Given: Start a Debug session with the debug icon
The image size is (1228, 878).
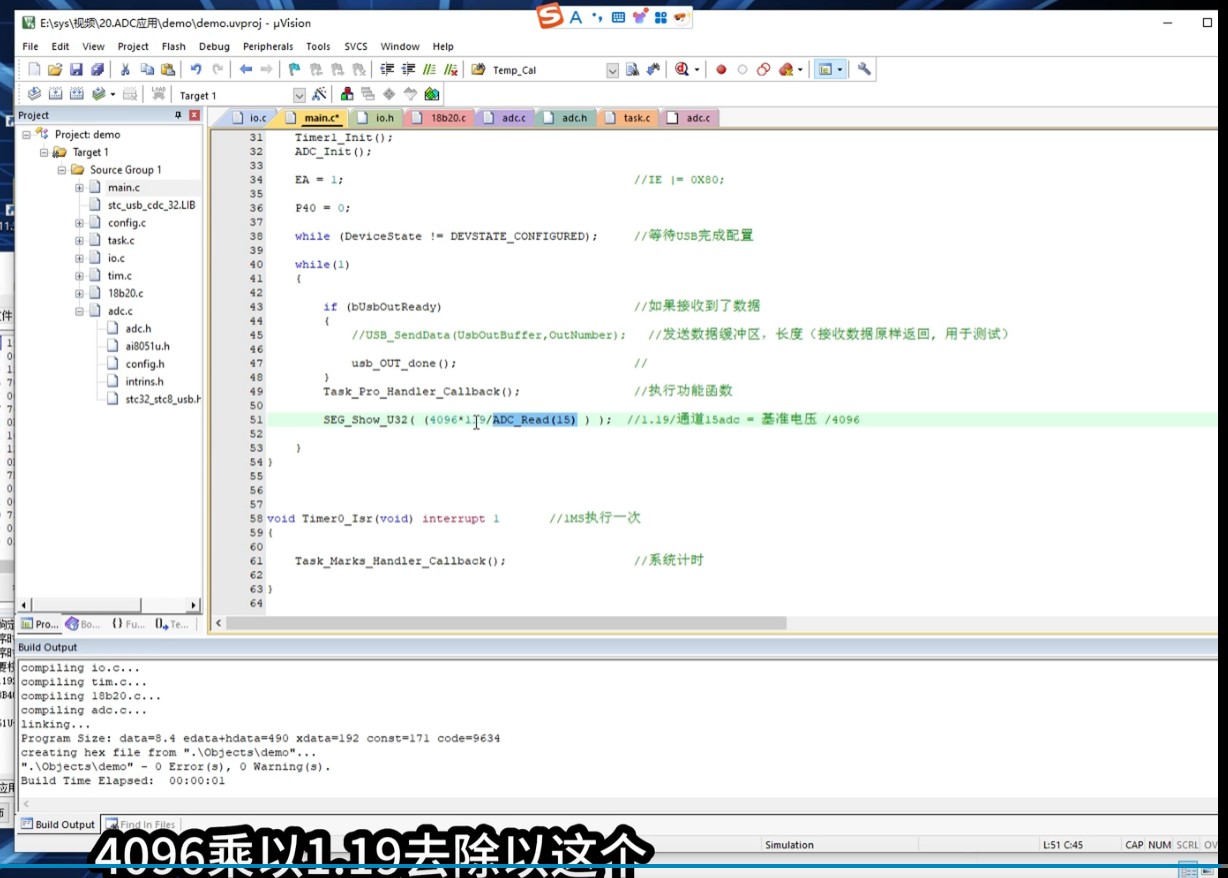Looking at the screenshot, I should [x=681, y=69].
